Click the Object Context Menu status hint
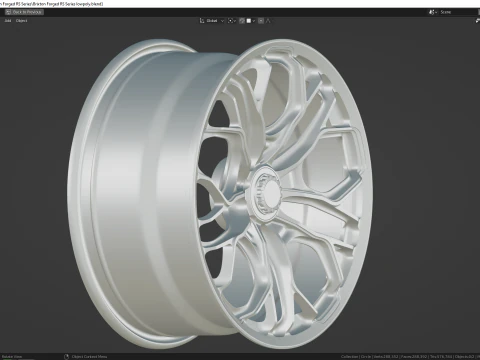 86,357
